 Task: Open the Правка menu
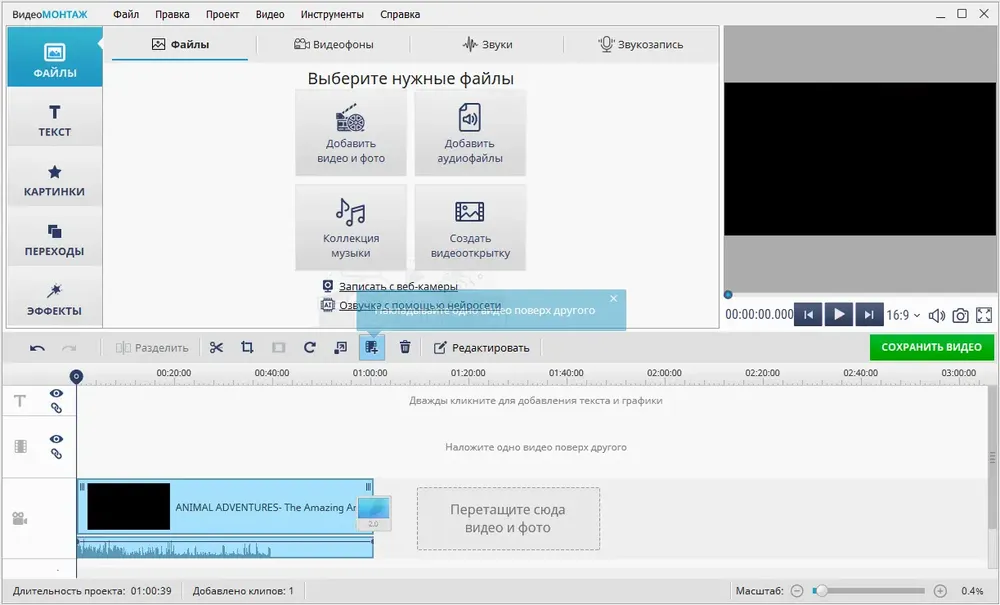click(172, 14)
